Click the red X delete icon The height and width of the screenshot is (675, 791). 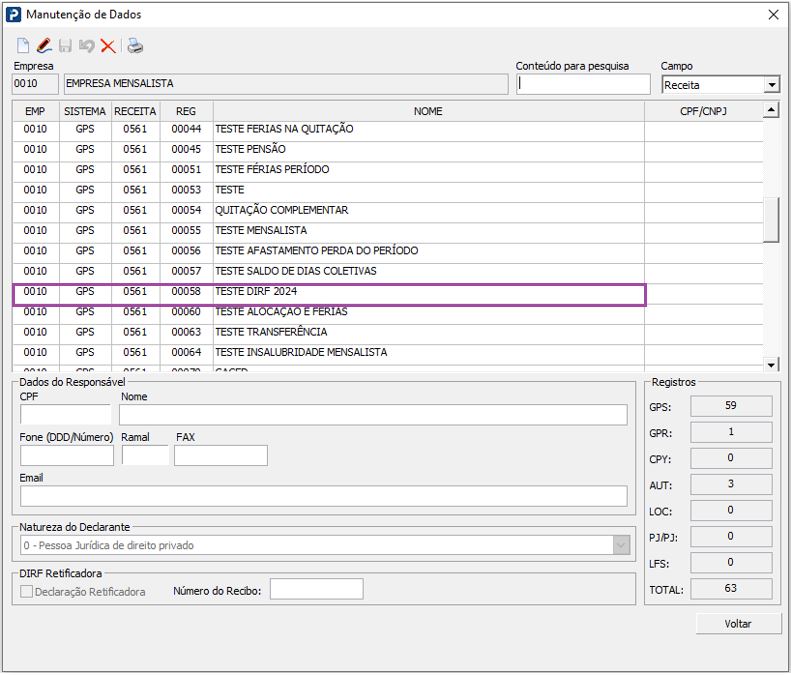click(107, 46)
